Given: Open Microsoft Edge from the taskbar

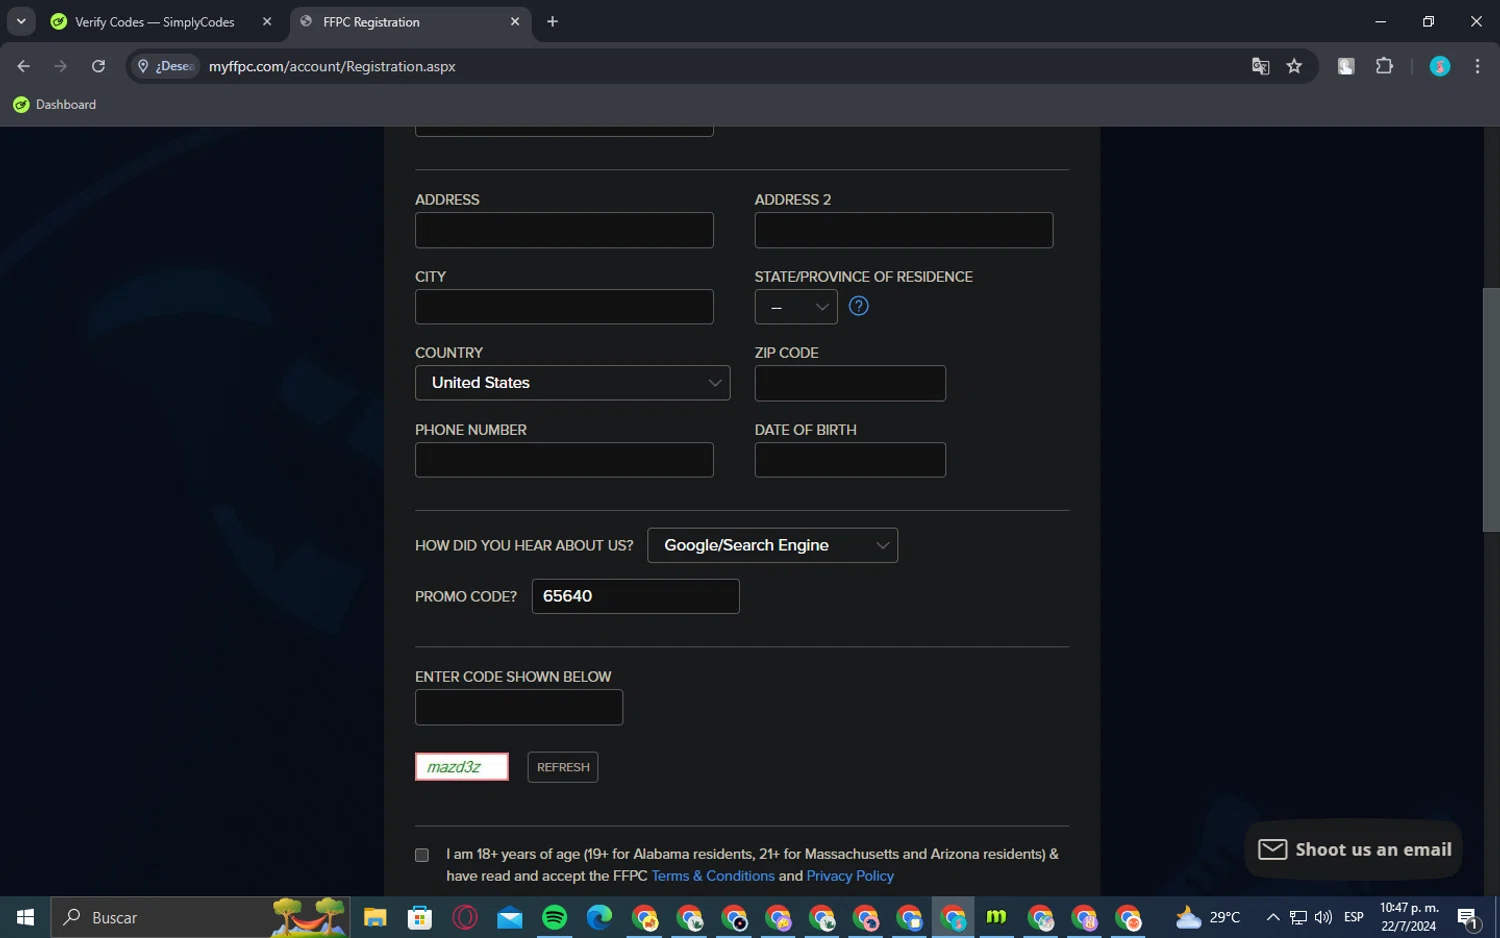Looking at the screenshot, I should click(x=599, y=917).
